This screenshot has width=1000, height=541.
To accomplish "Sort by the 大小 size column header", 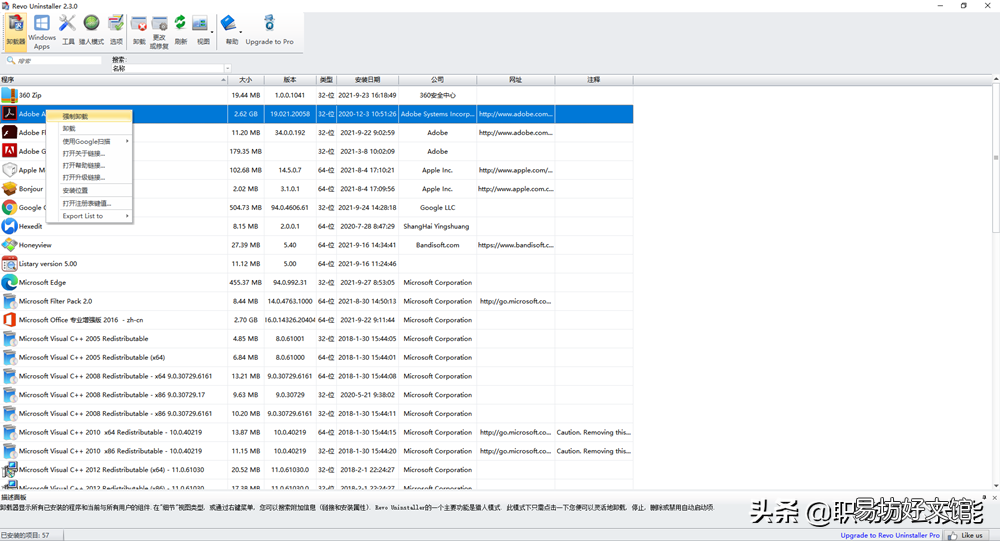I will [x=246, y=80].
